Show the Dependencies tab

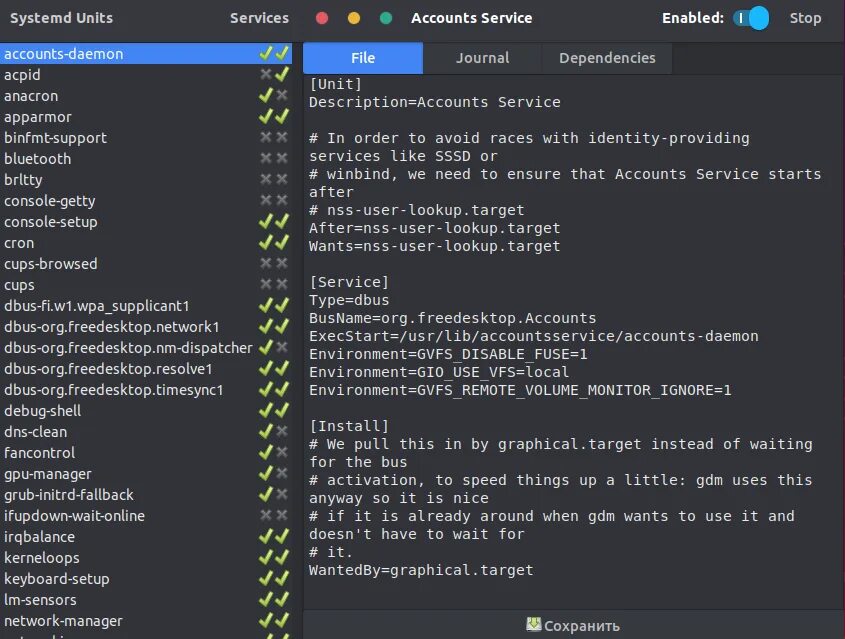tap(607, 58)
